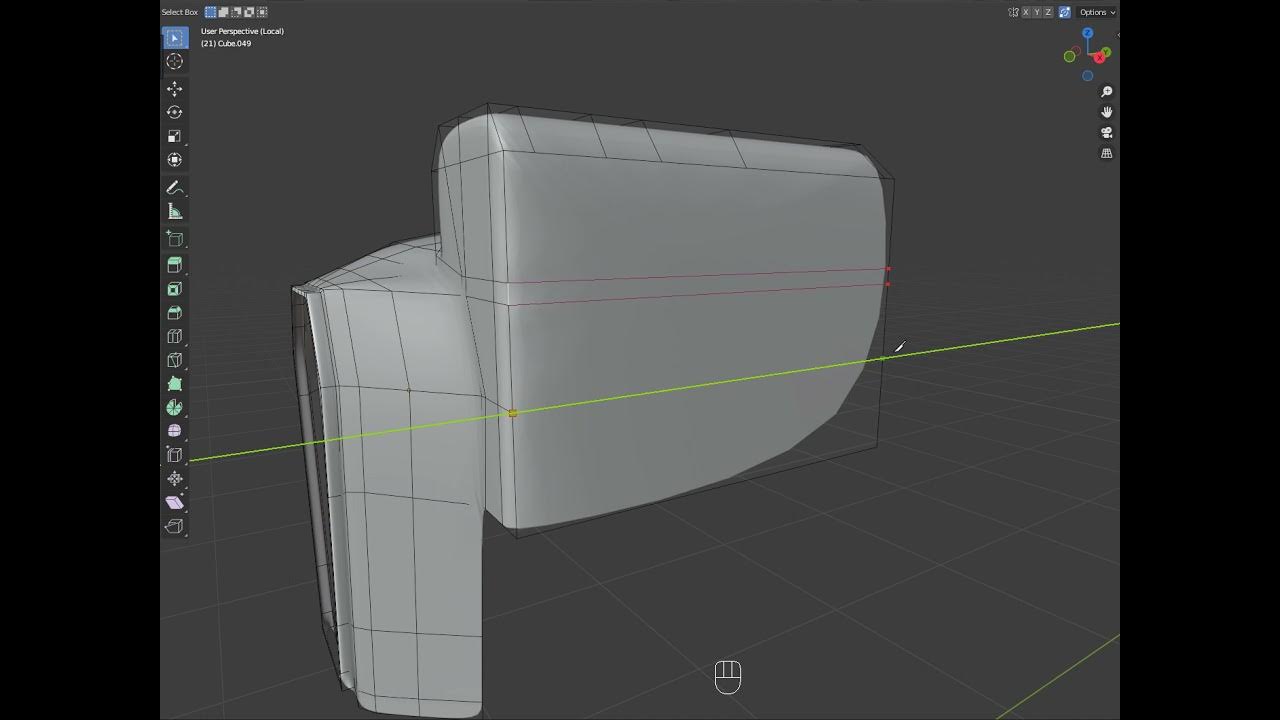Image resolution: width=1280 pixels, height=720 pixels.
Task: Select the Scale tool
Action: (175, 136)
